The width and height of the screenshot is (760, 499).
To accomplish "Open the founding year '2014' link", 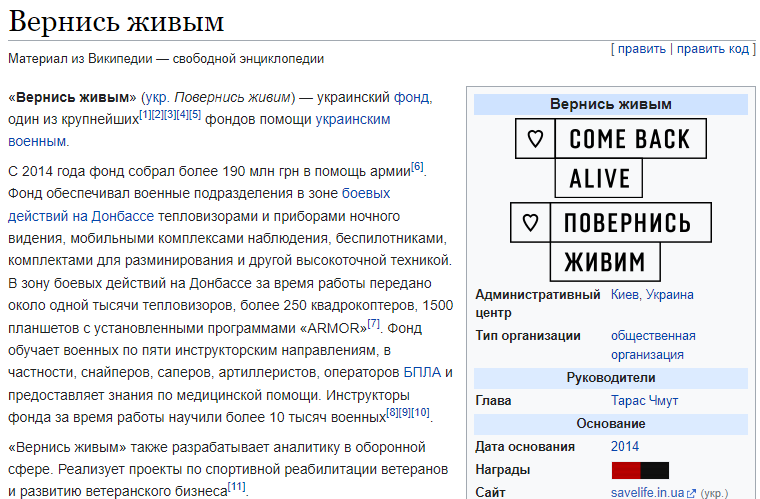I will click(x=625, y=446).
